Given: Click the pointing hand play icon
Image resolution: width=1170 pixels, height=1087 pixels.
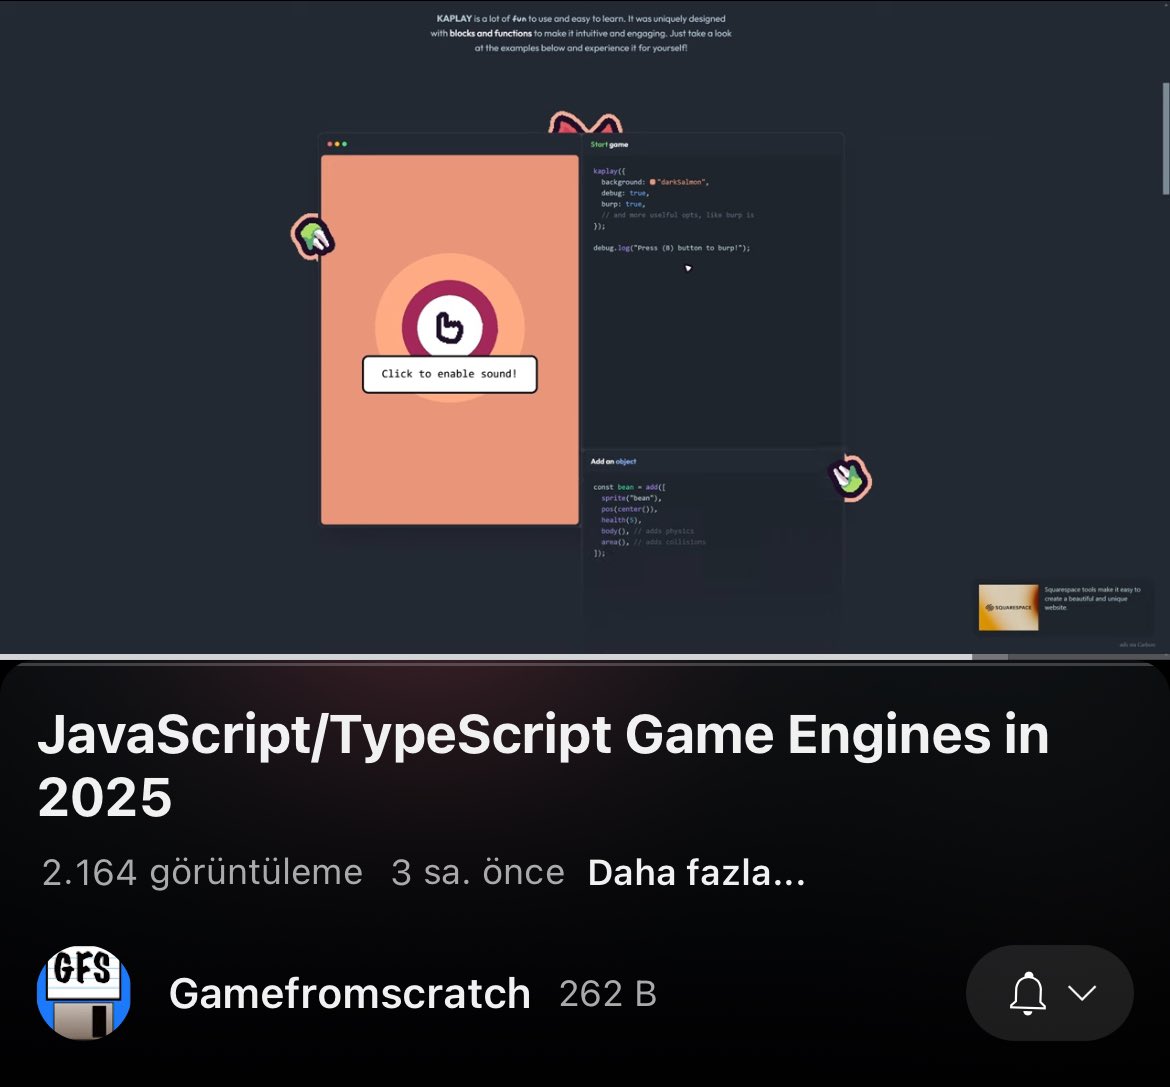Looking at the screenshot, I should click(449, 327).
